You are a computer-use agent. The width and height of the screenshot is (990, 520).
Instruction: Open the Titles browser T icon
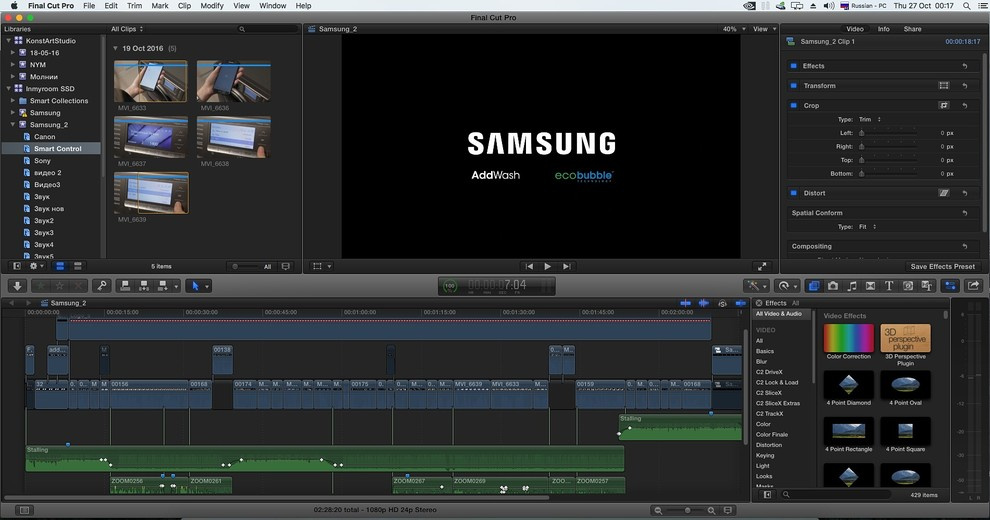pyautogui.click(x=889, y=286)
